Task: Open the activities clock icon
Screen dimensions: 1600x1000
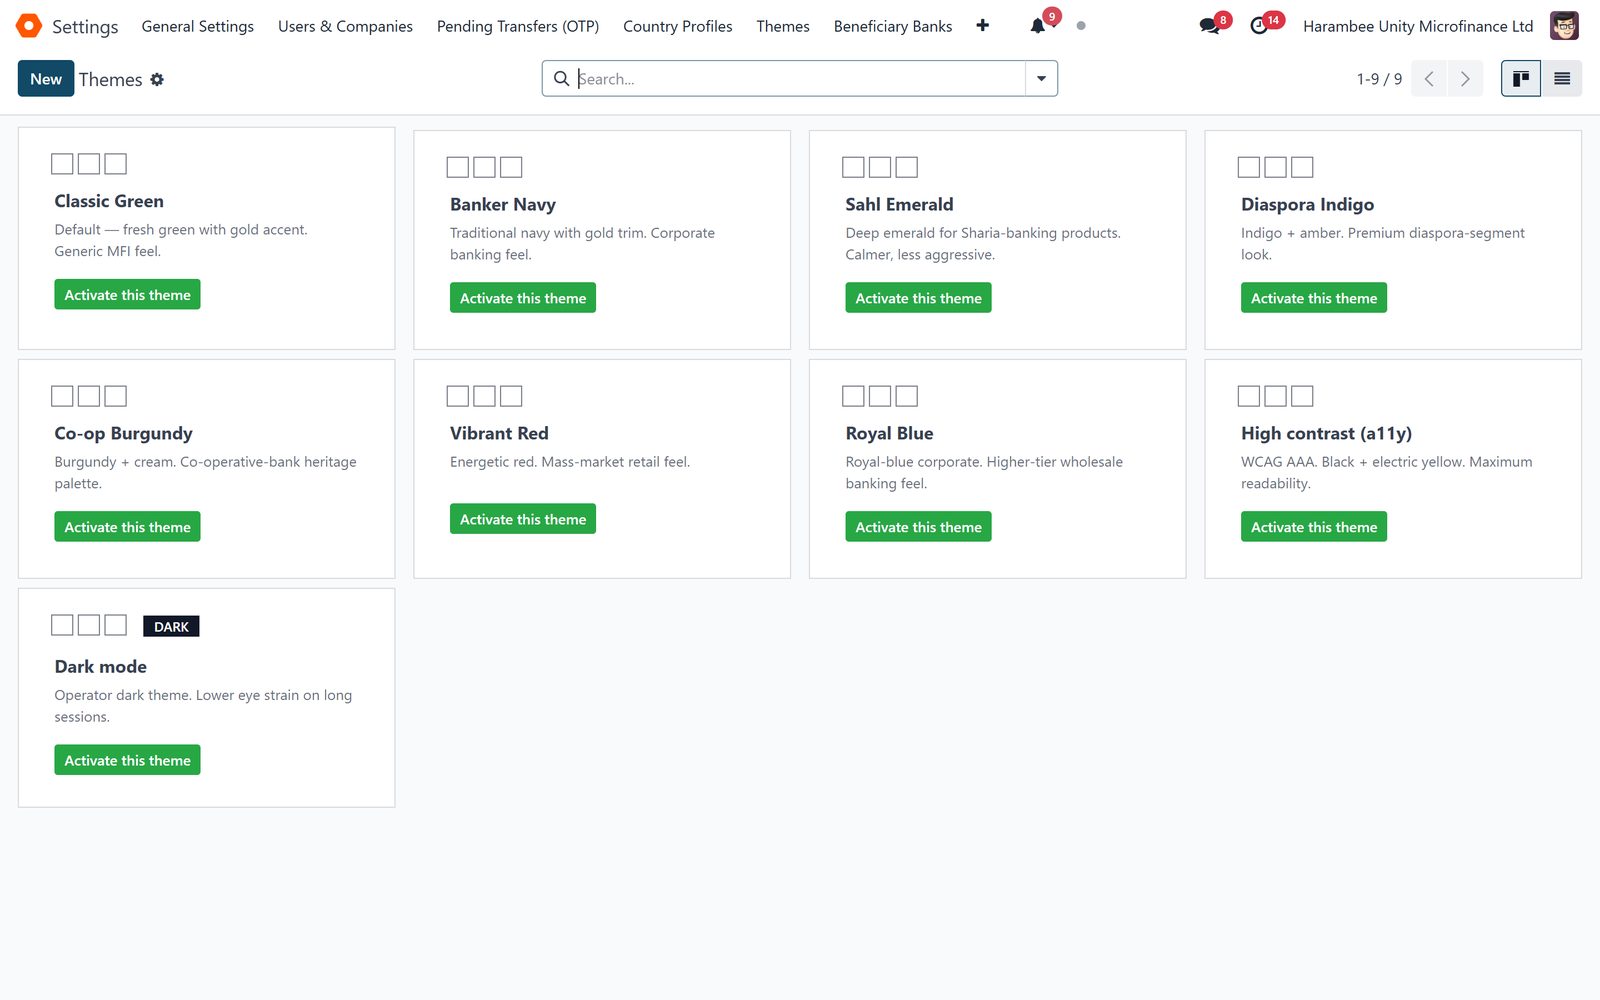Action: tap(1259, 26)
